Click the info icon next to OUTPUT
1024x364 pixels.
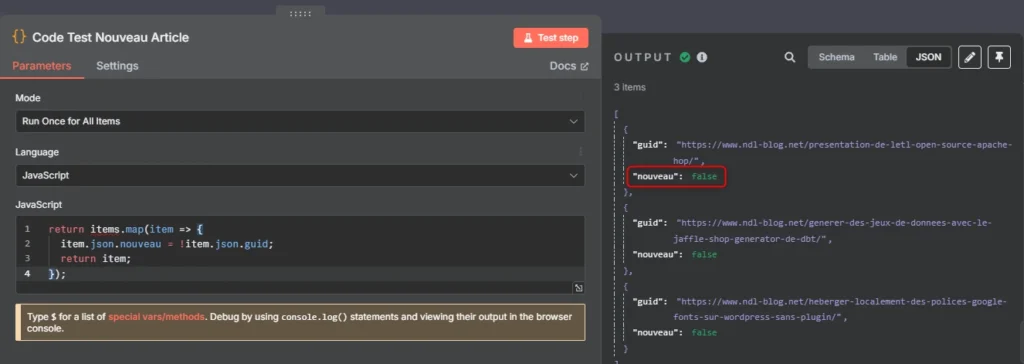(702, 58)
